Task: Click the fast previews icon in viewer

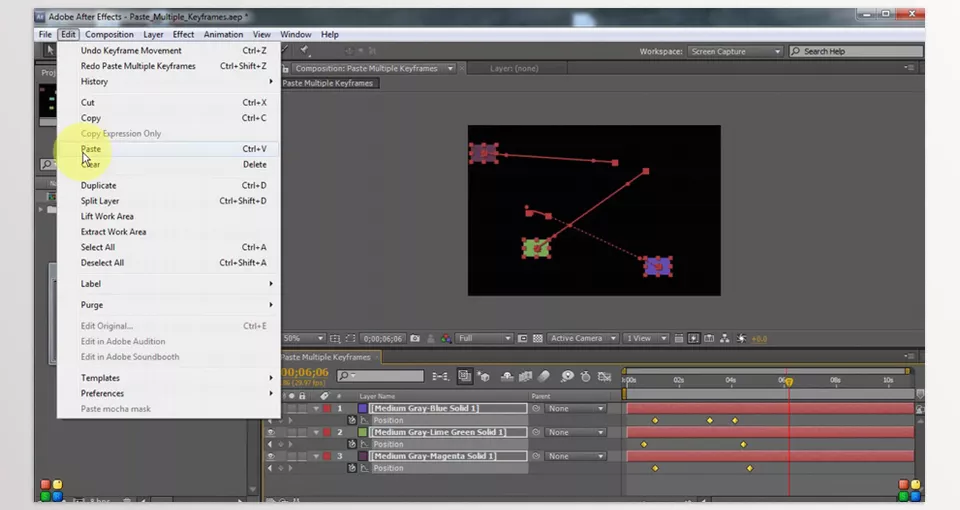Action: tap(694, 339)
